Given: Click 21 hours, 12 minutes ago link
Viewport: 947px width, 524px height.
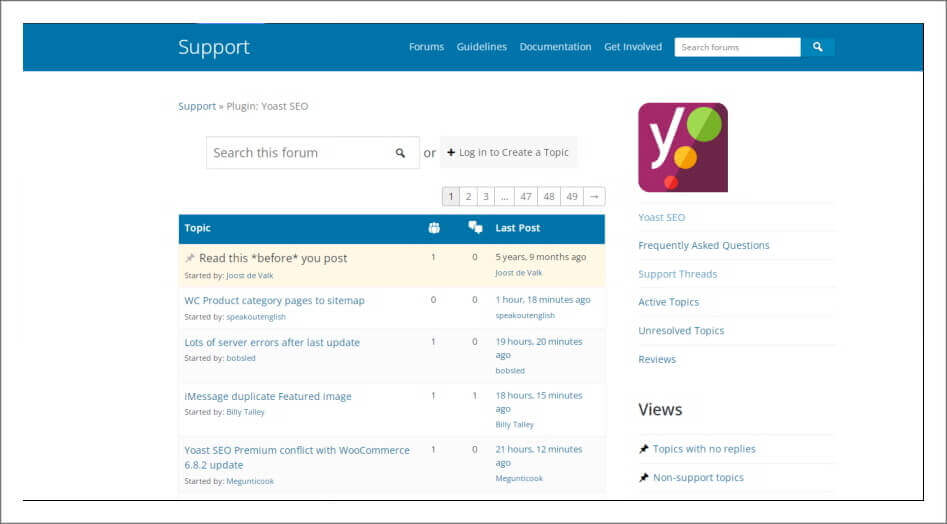Looking at the screenshot, I should 539,456.
